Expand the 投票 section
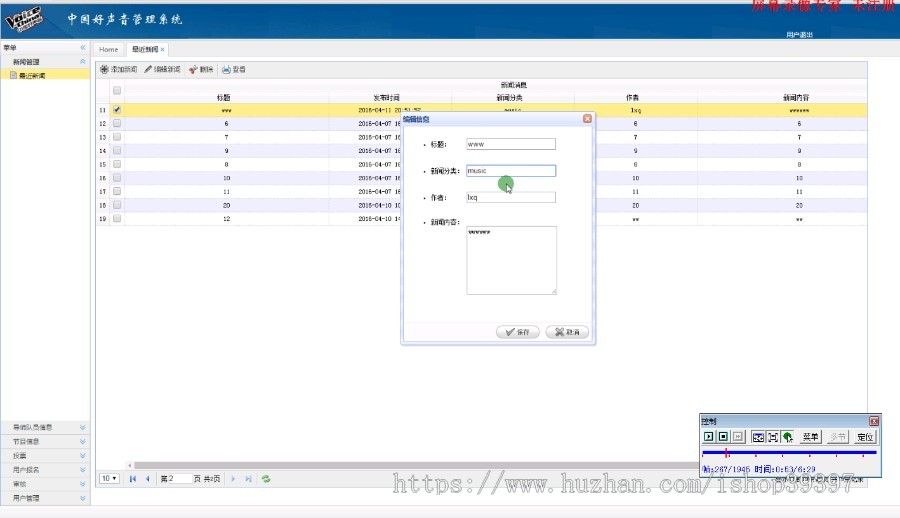Screen dimensions: 900x518 (83, 455)
